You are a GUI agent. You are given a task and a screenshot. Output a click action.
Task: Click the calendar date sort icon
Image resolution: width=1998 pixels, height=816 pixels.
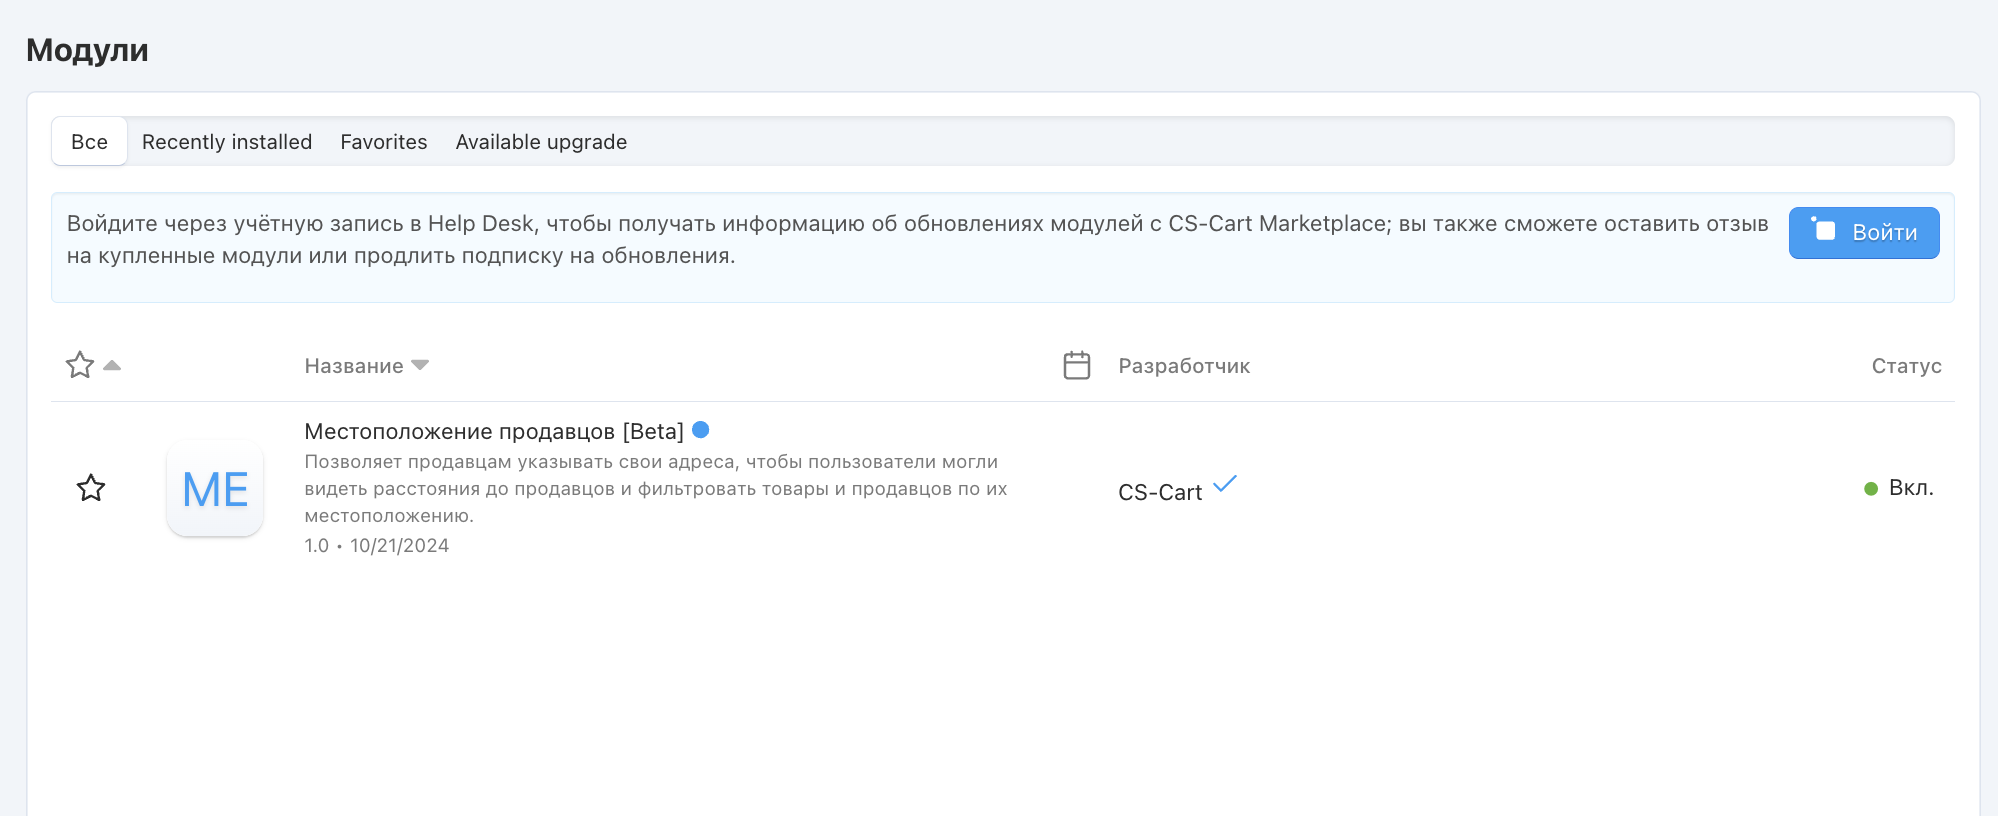tap(1077, 365)
